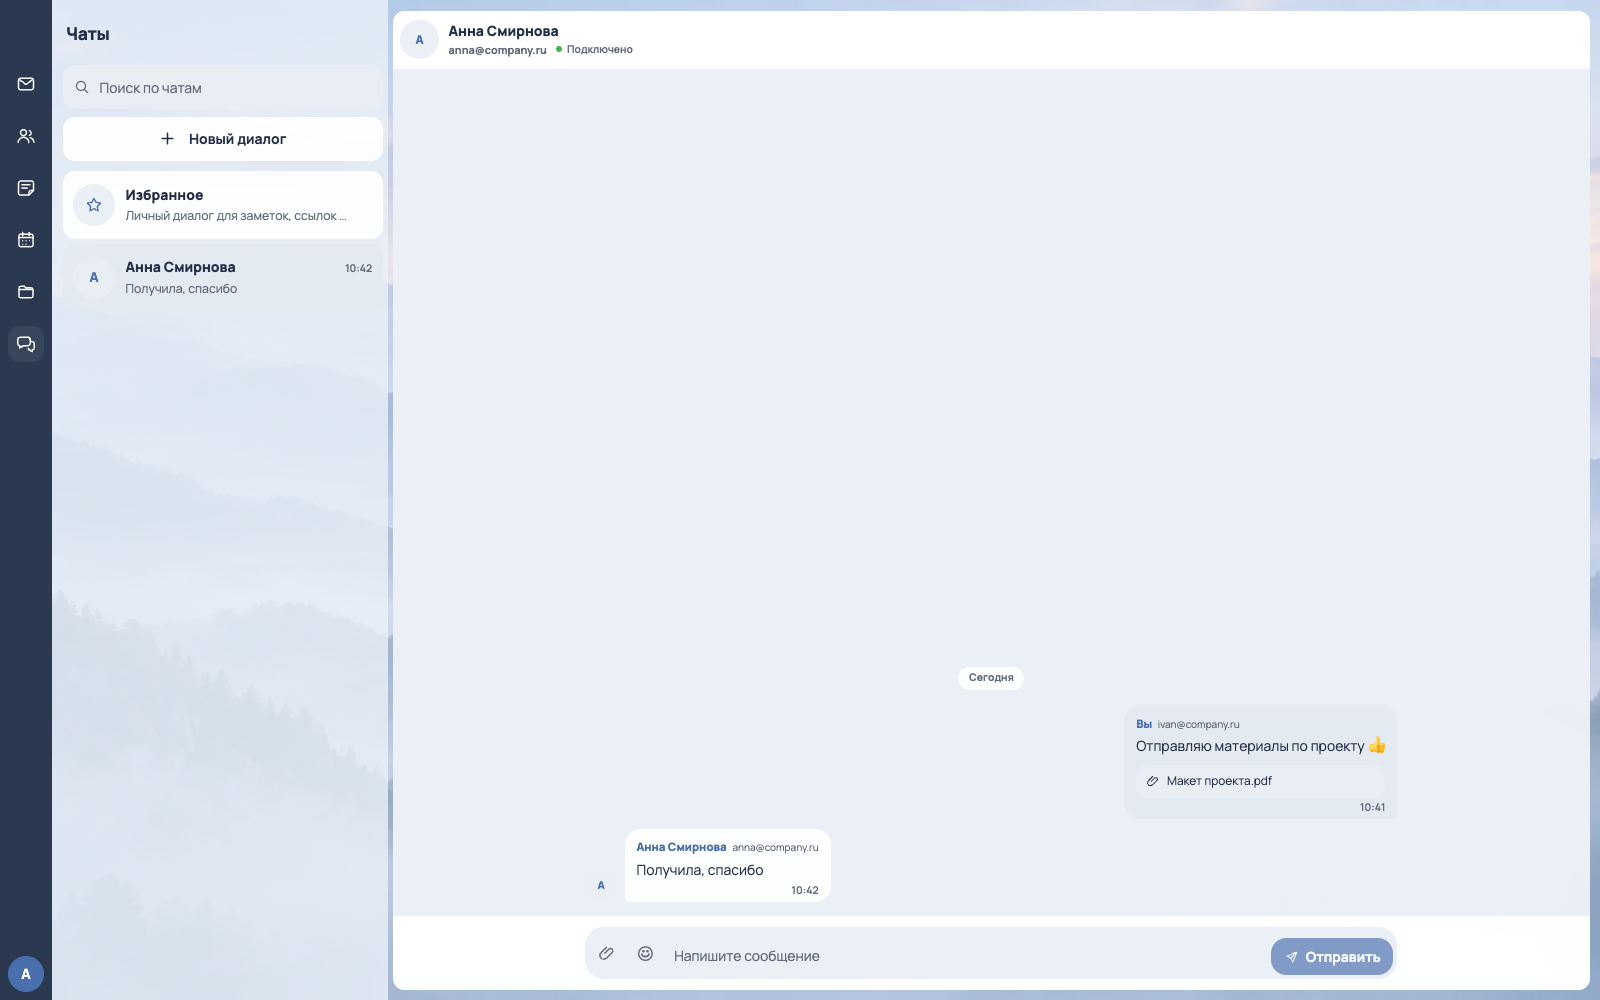The width and height of the screenshot is (1600, 1000).
Task: Open the emoji picker smiley icon
Action: click(x=646, y=954)
